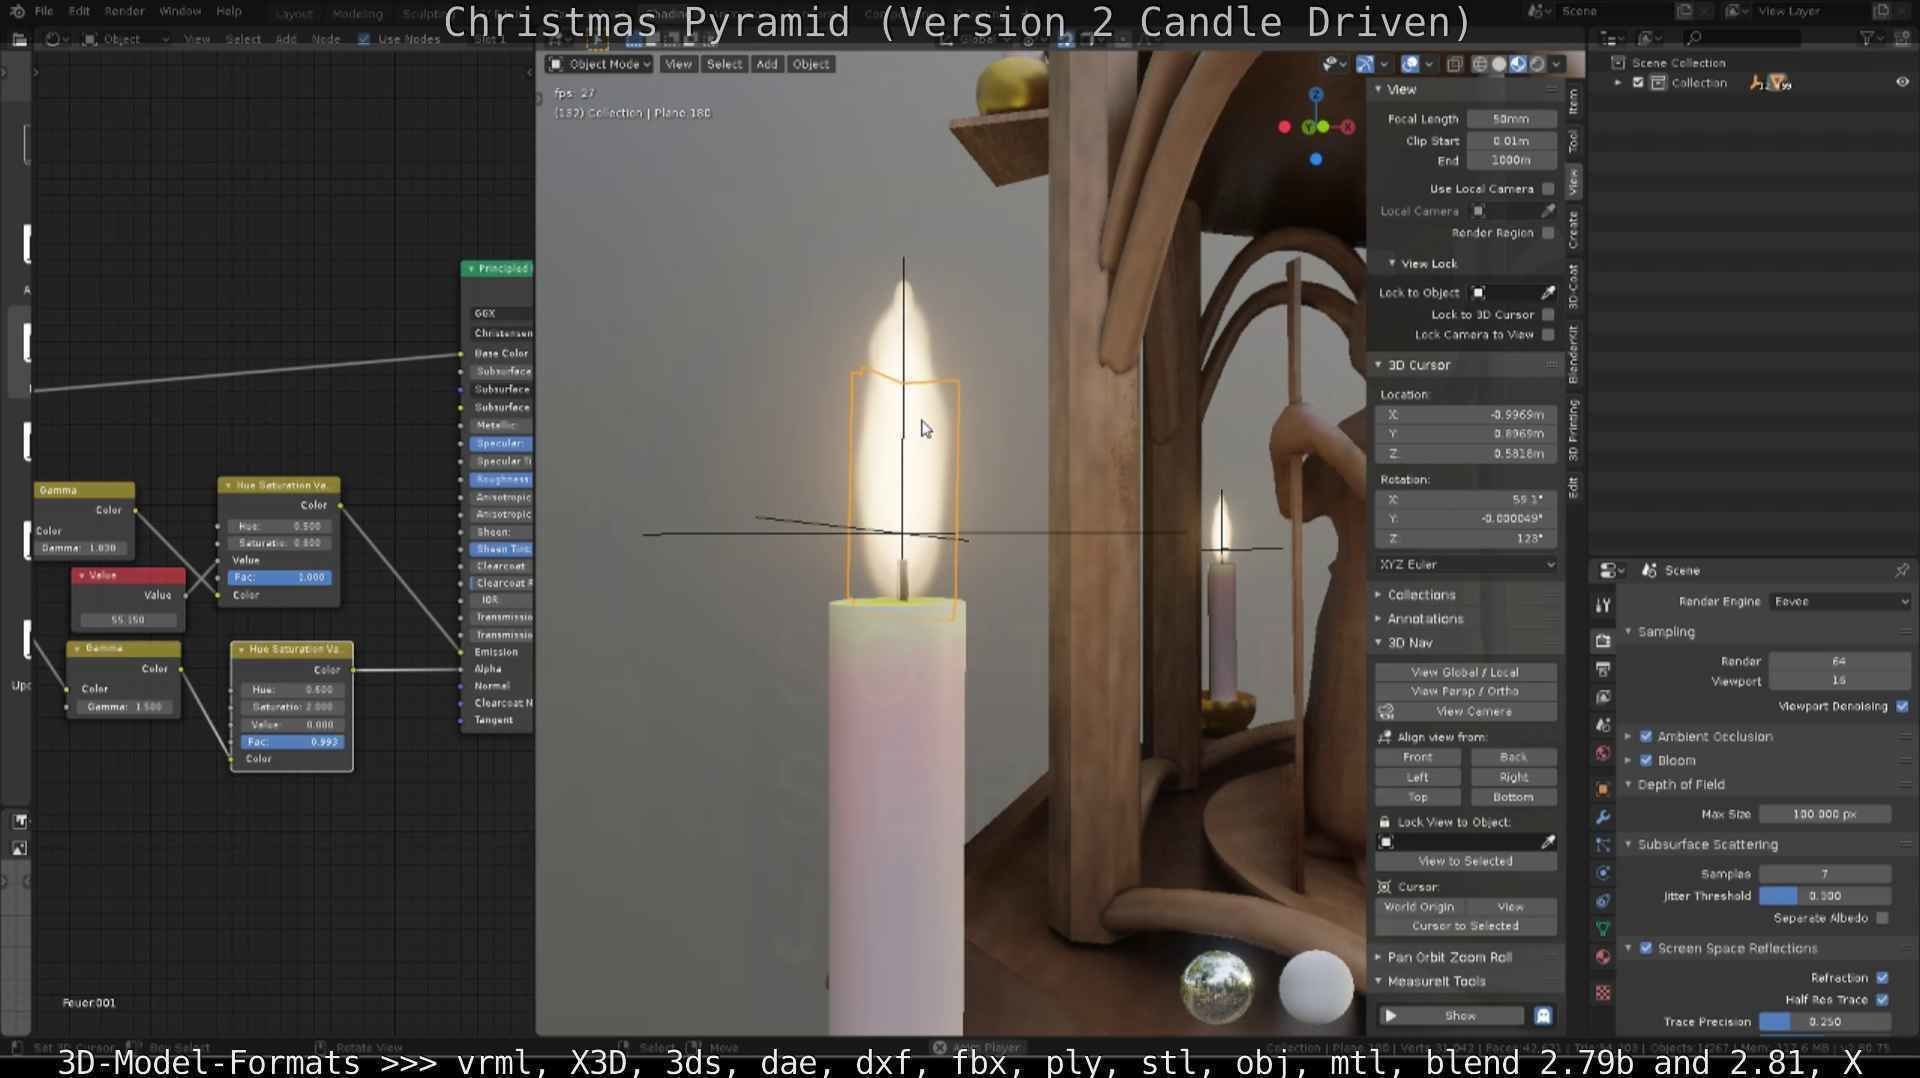Open viewport Add menu
The width and height of the screenshot is (1920, 1078).
767,64
